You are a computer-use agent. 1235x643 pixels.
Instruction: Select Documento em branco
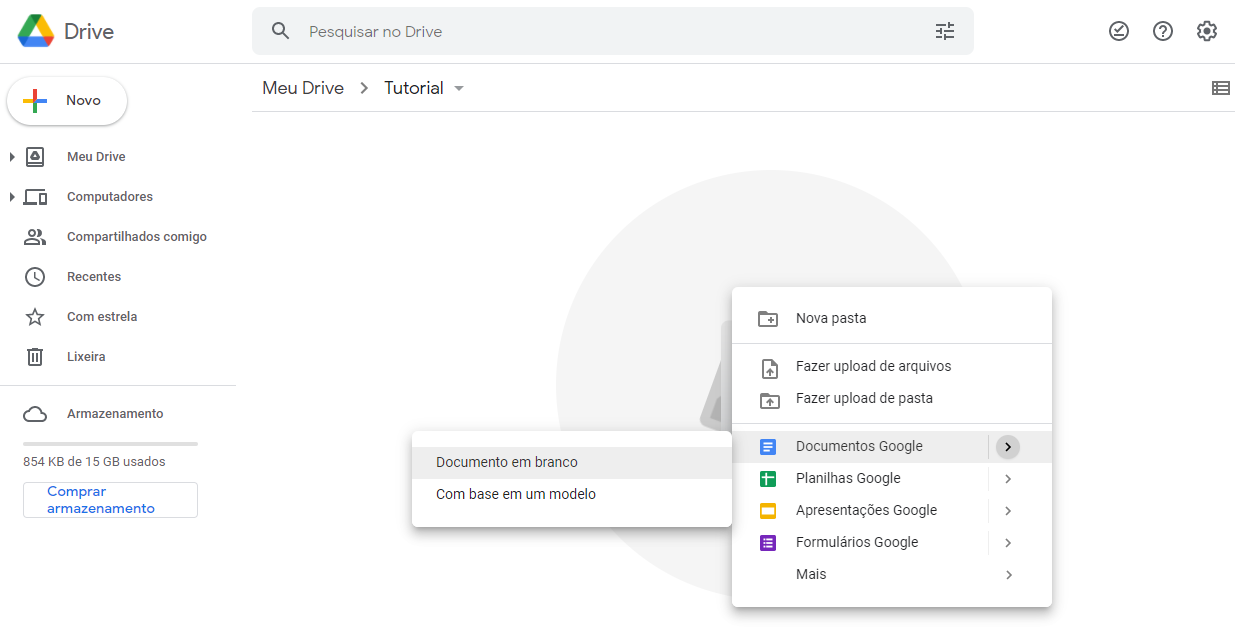(572, 463)
